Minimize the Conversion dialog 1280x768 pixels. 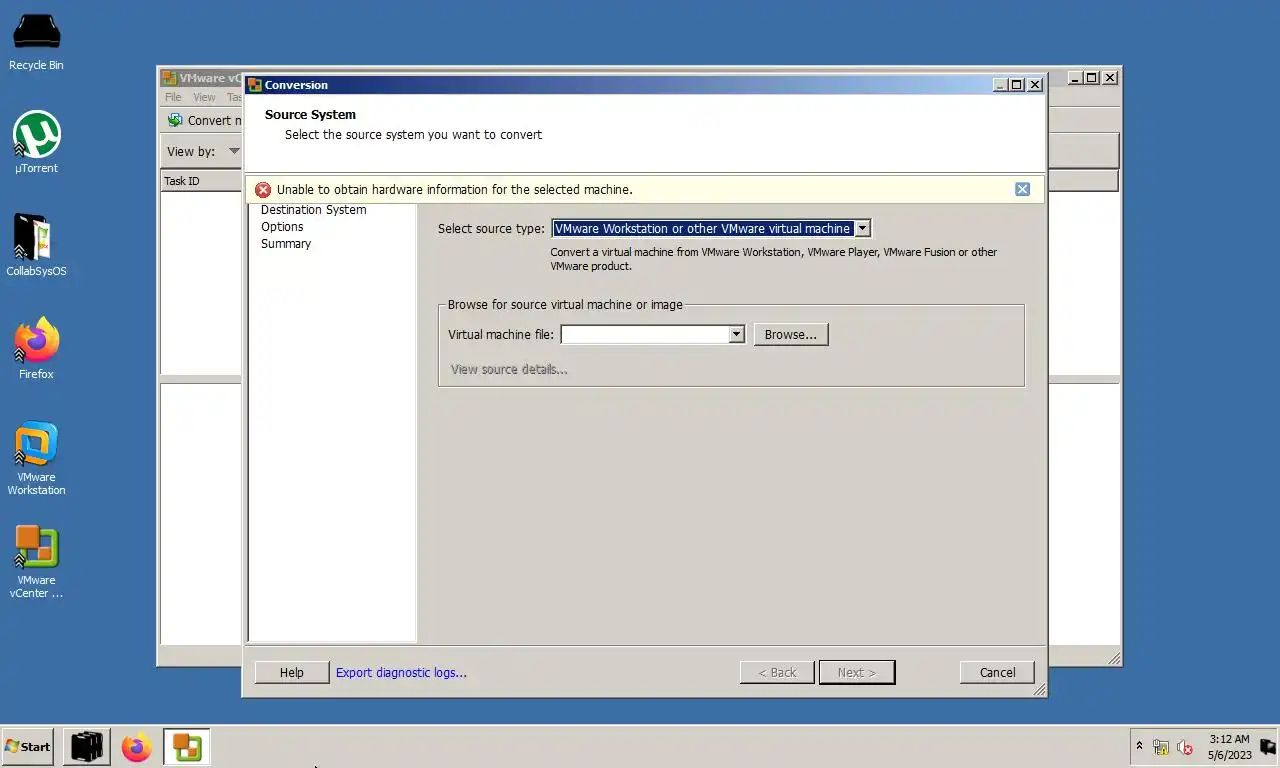1001,85
